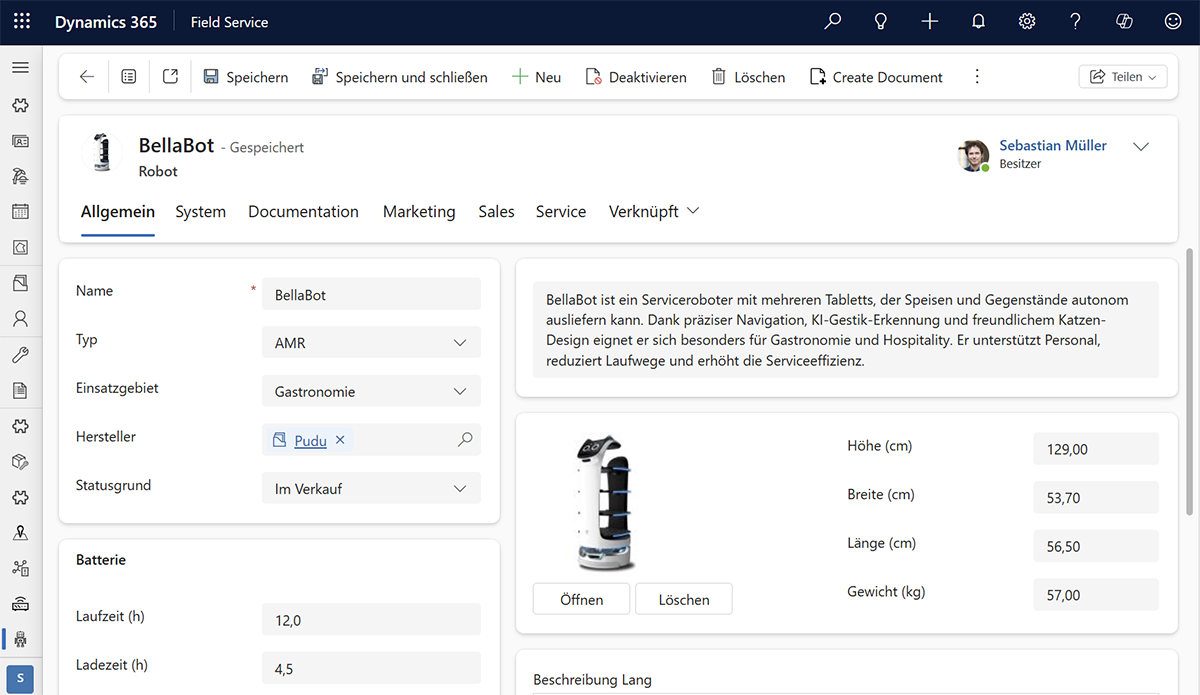Navigate back with the arrow icon

(86, 76)
